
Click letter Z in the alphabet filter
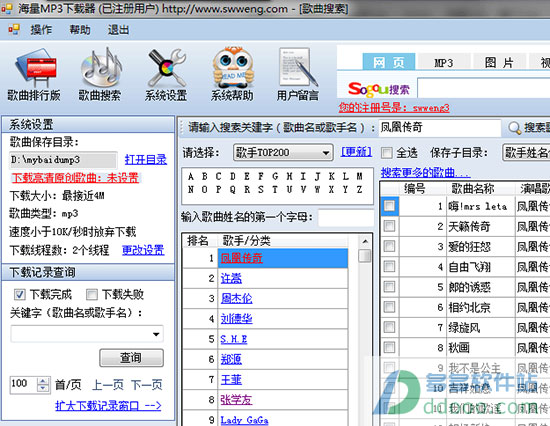click(x=360, y=189)
